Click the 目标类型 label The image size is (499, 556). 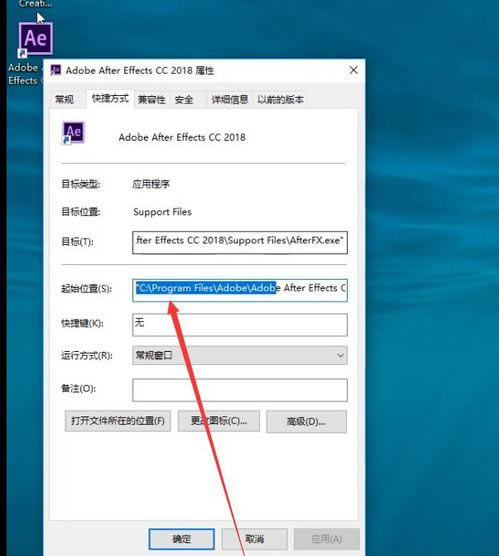pos(81,184)
